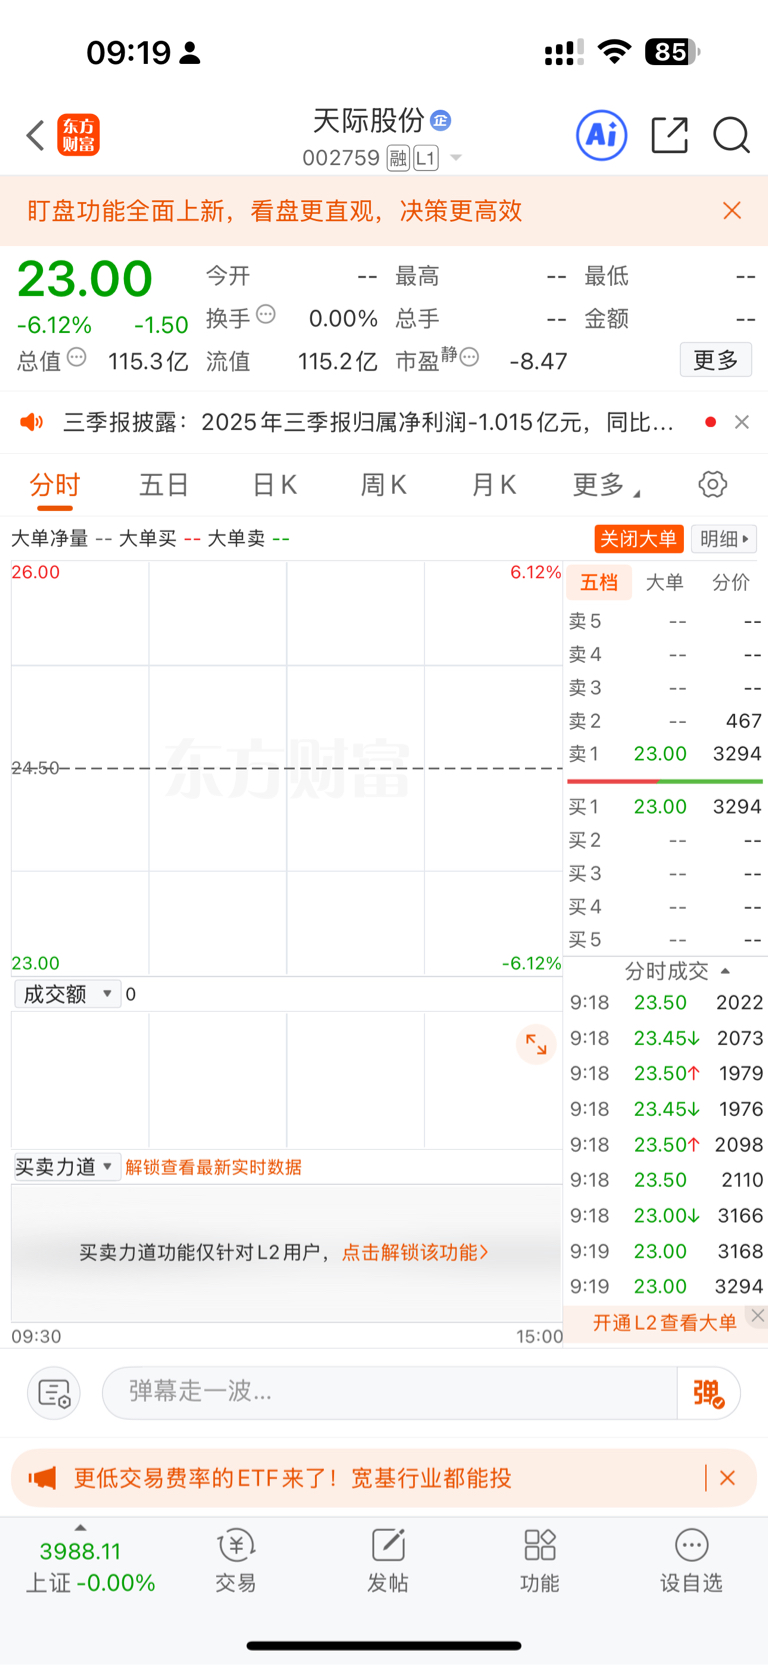Tap the 设自选 bottom icon
The height and width of the screenshot is (1665, 768).
pos(691,1561)
